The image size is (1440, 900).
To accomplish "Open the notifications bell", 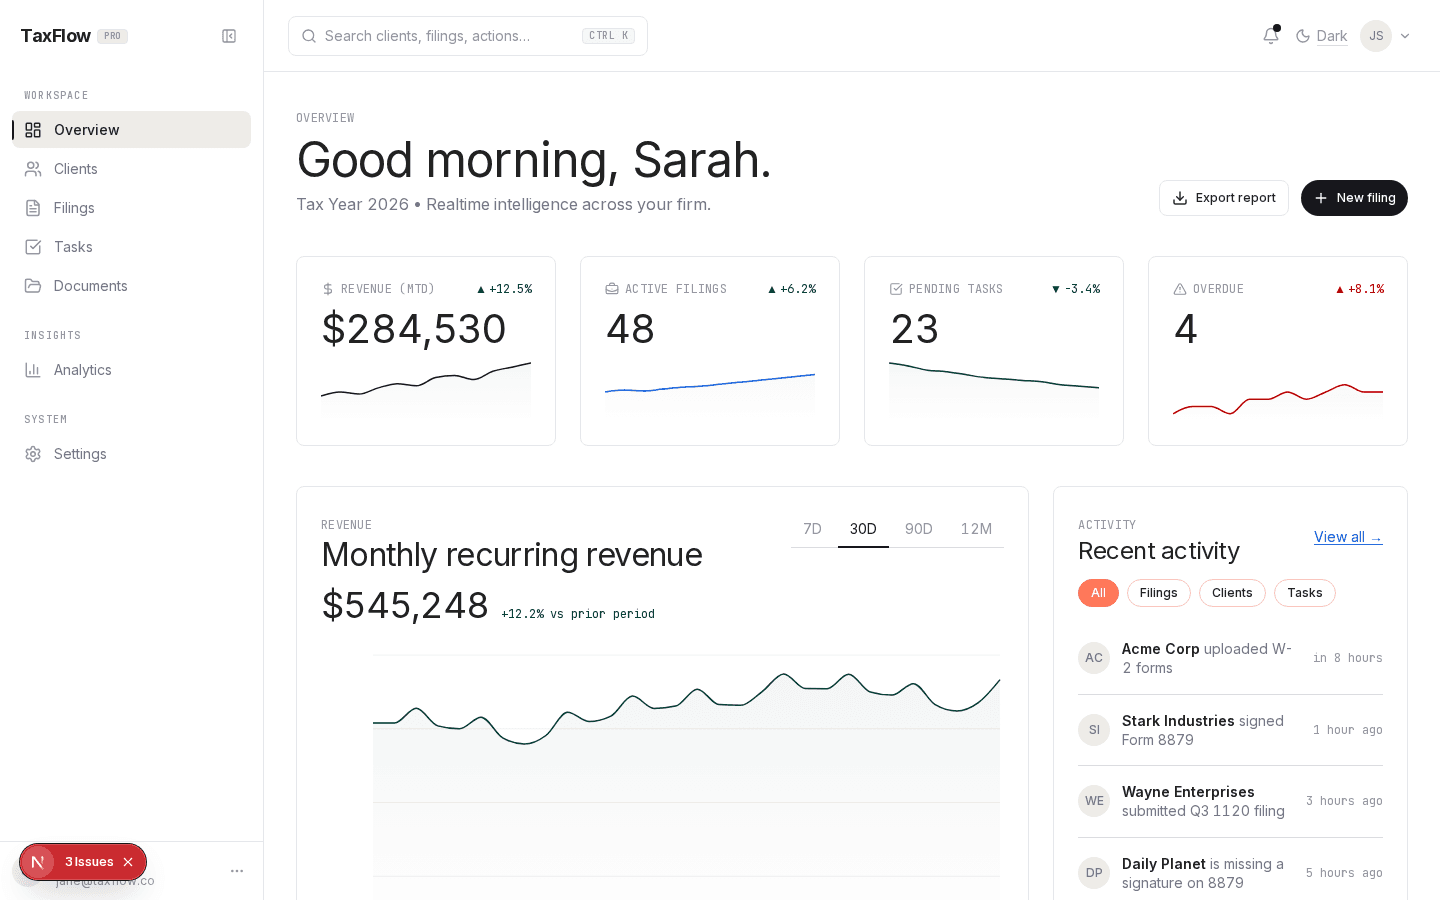I will click(1271, 36).
